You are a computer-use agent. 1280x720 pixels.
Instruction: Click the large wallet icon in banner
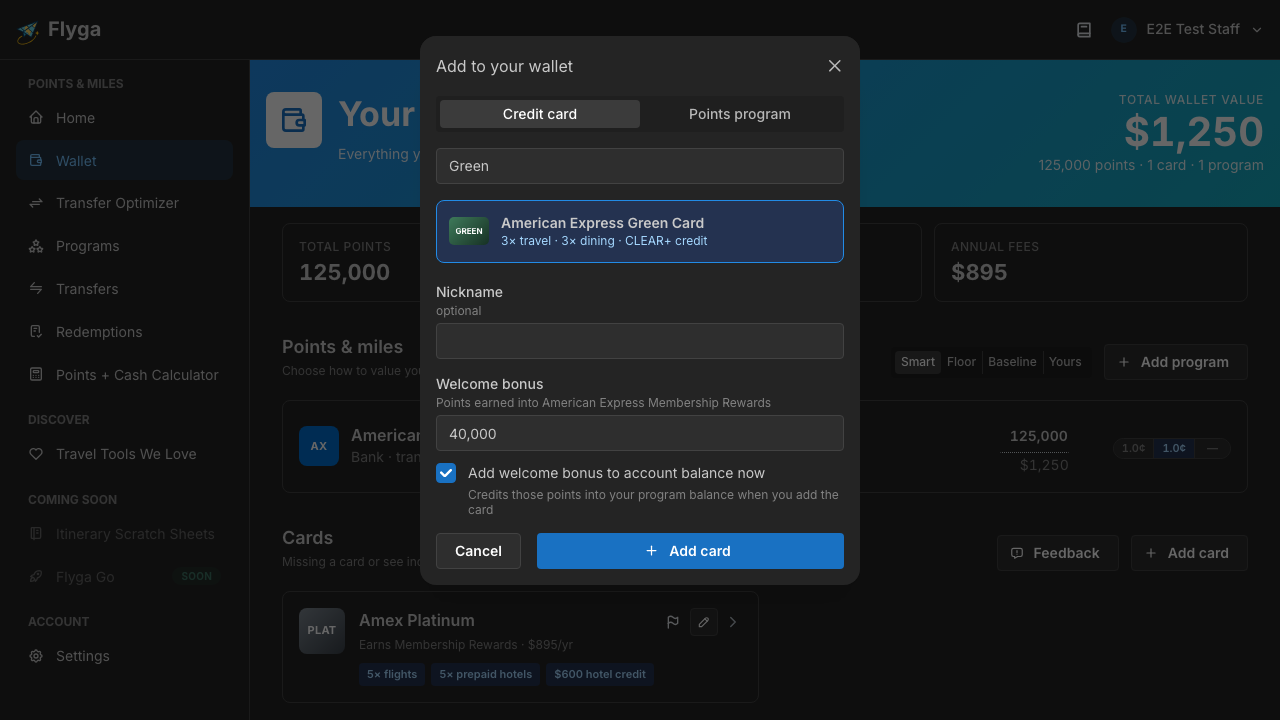pyautogui.click(x=294, y=120)
